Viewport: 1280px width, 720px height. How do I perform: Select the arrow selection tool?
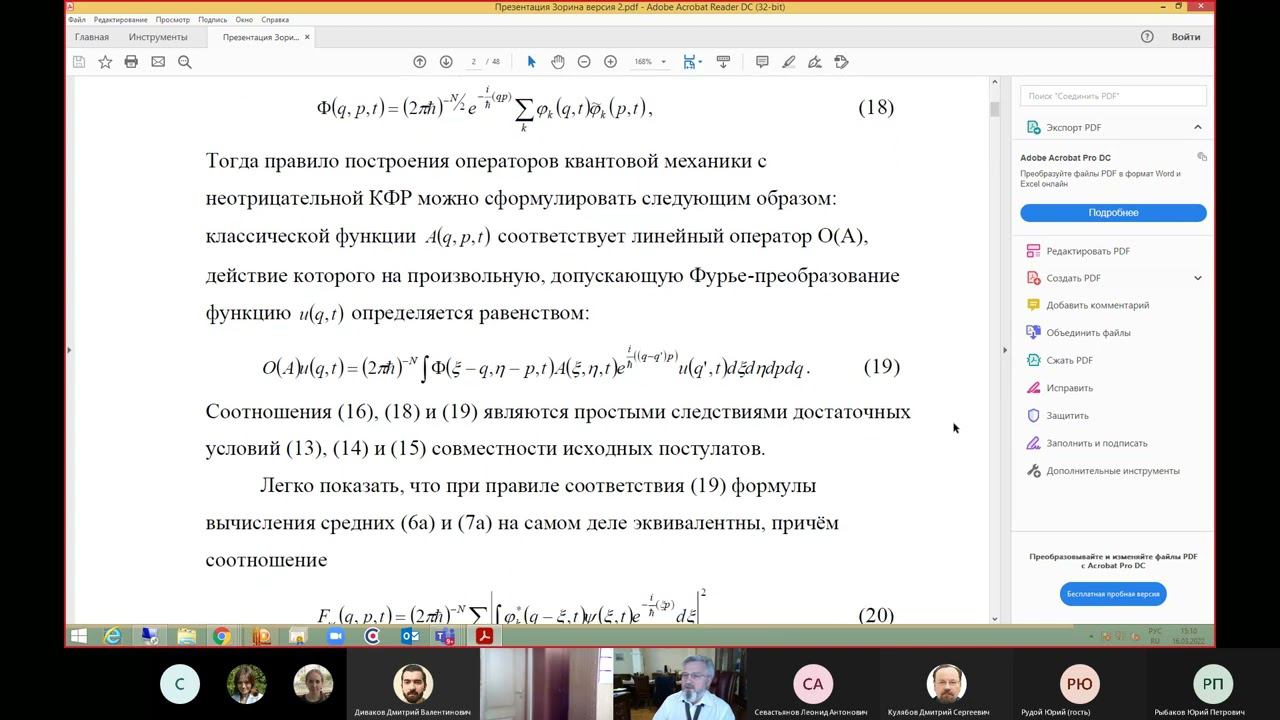pos(531,62)
